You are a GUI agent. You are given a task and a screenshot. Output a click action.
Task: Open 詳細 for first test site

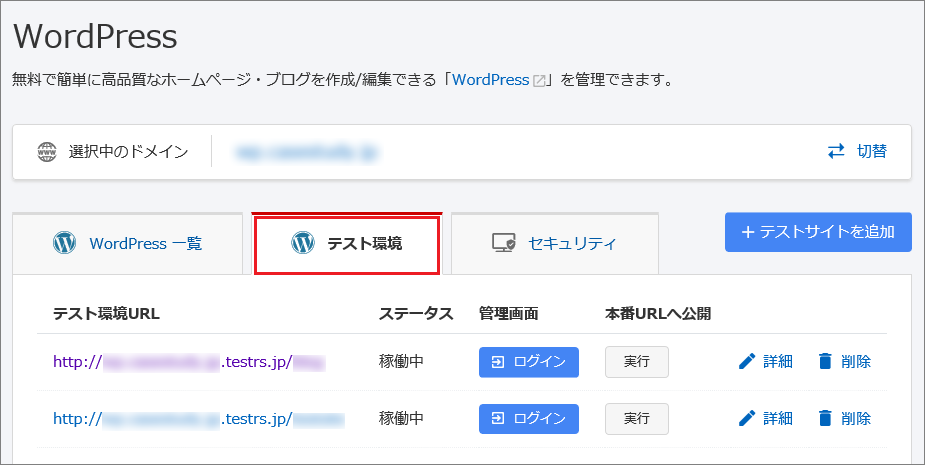[x=778, y=361]
